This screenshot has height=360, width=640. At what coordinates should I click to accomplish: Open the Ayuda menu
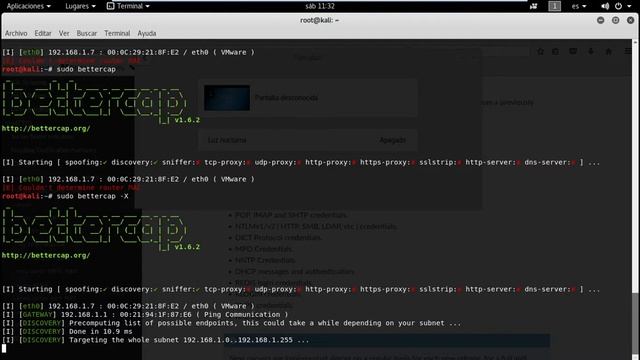[147, 33]
